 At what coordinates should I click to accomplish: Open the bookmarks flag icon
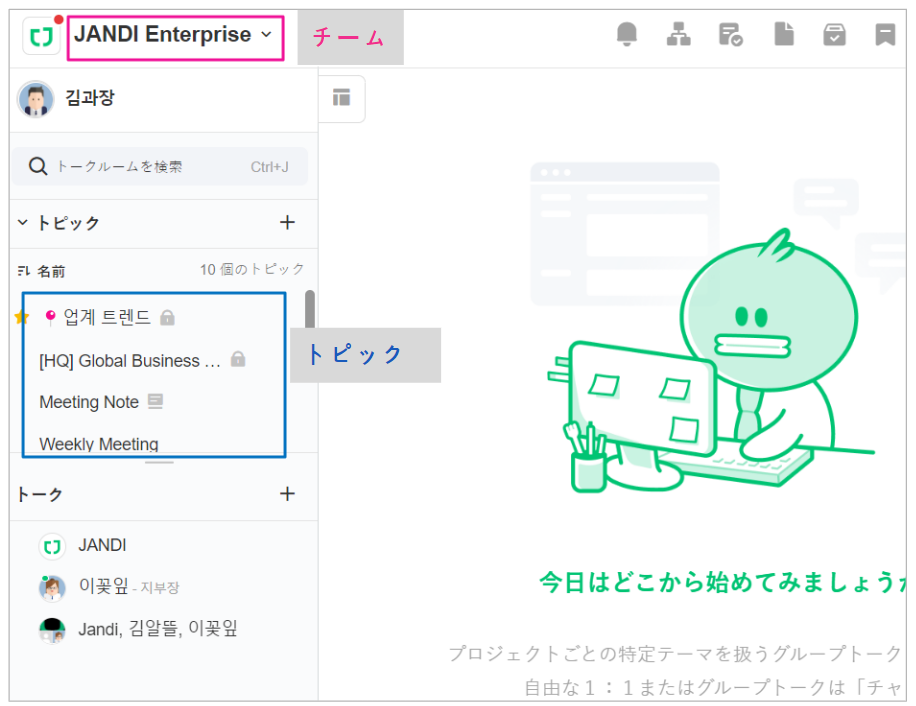click(885, 34)
